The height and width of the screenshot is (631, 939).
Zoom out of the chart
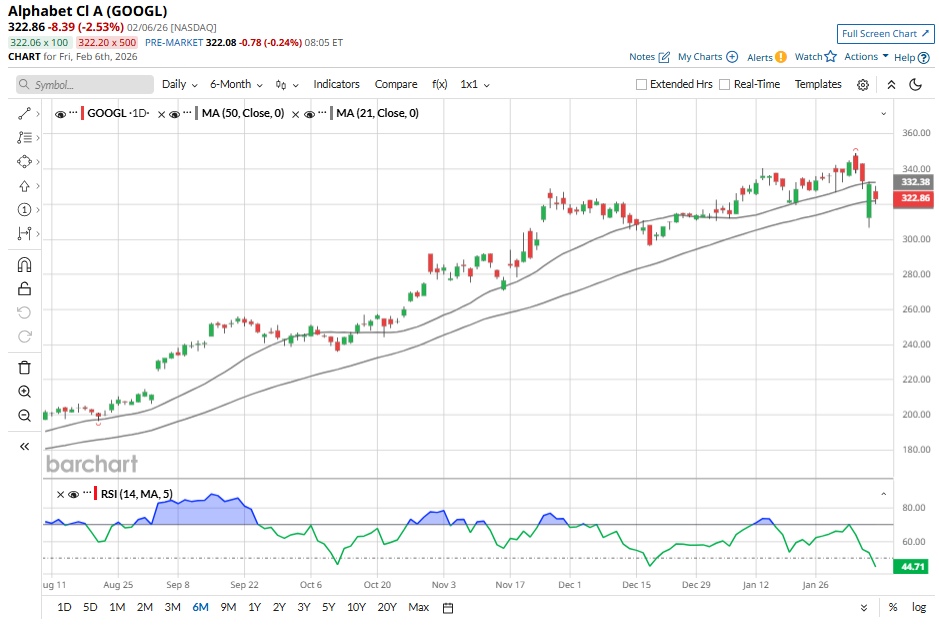25,416
